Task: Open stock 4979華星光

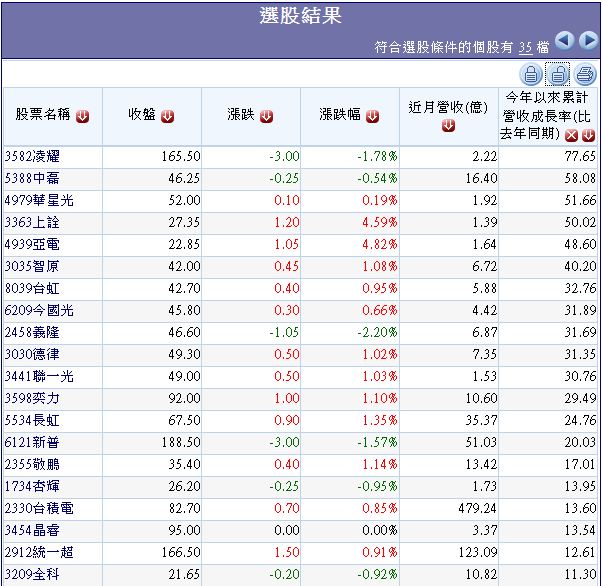Action: coord(39,200)
